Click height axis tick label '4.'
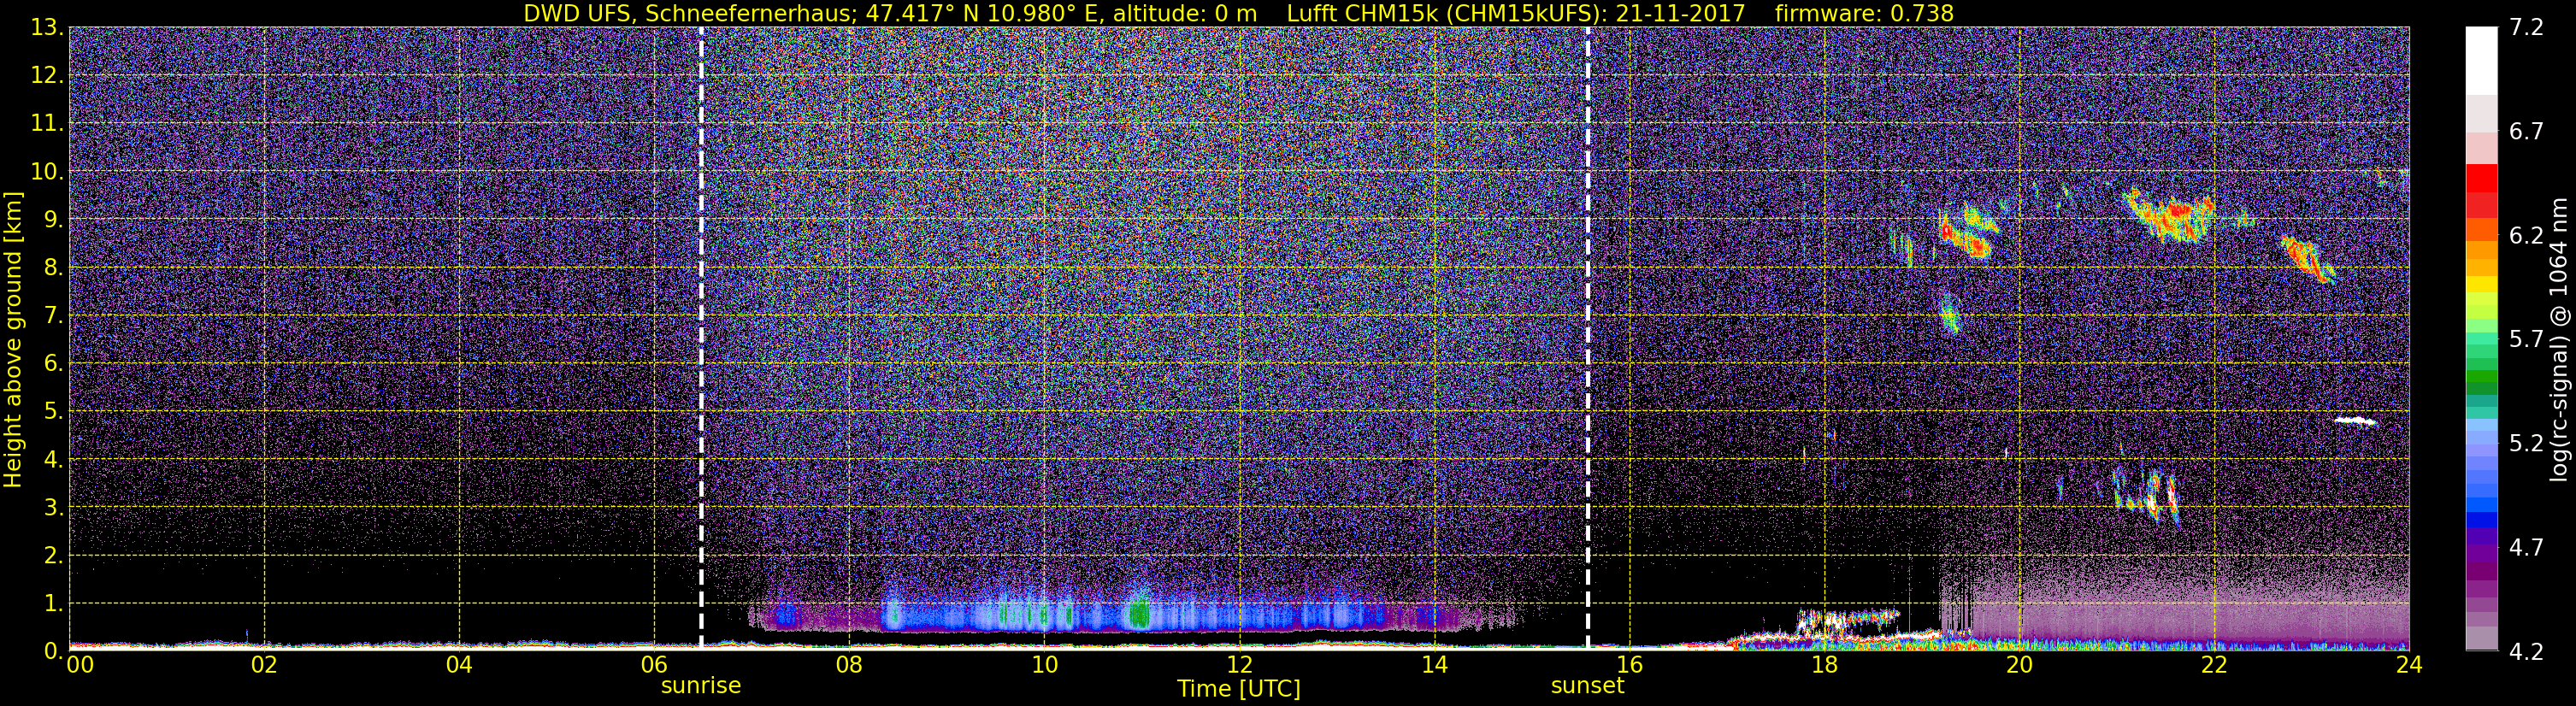The image size is (2576, 706). click(x=52, y=460)
